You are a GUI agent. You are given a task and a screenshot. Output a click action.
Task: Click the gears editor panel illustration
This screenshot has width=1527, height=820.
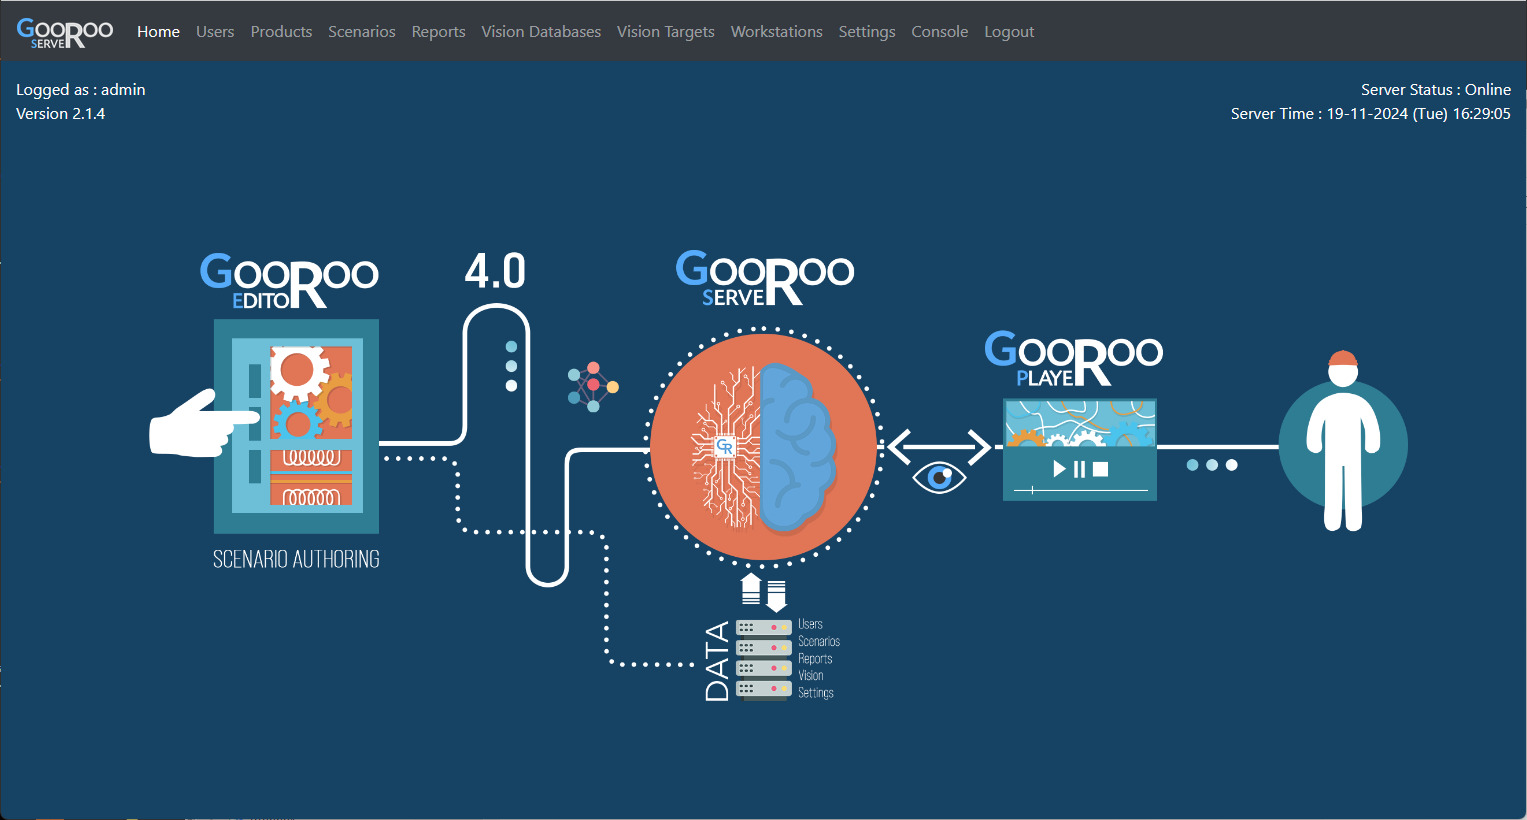tap(296, 426)
